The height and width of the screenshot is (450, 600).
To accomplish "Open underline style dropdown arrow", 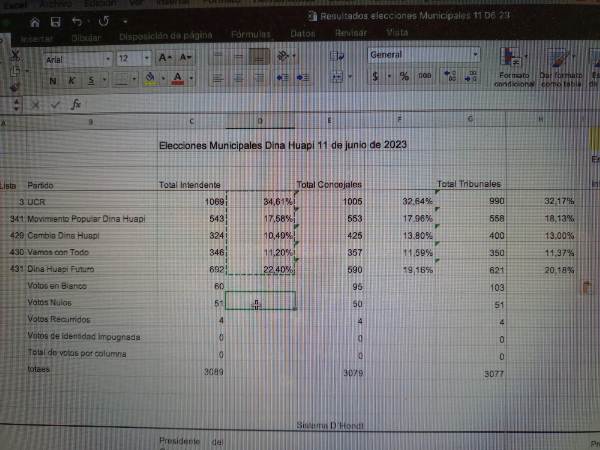I will tap(104, 80).
